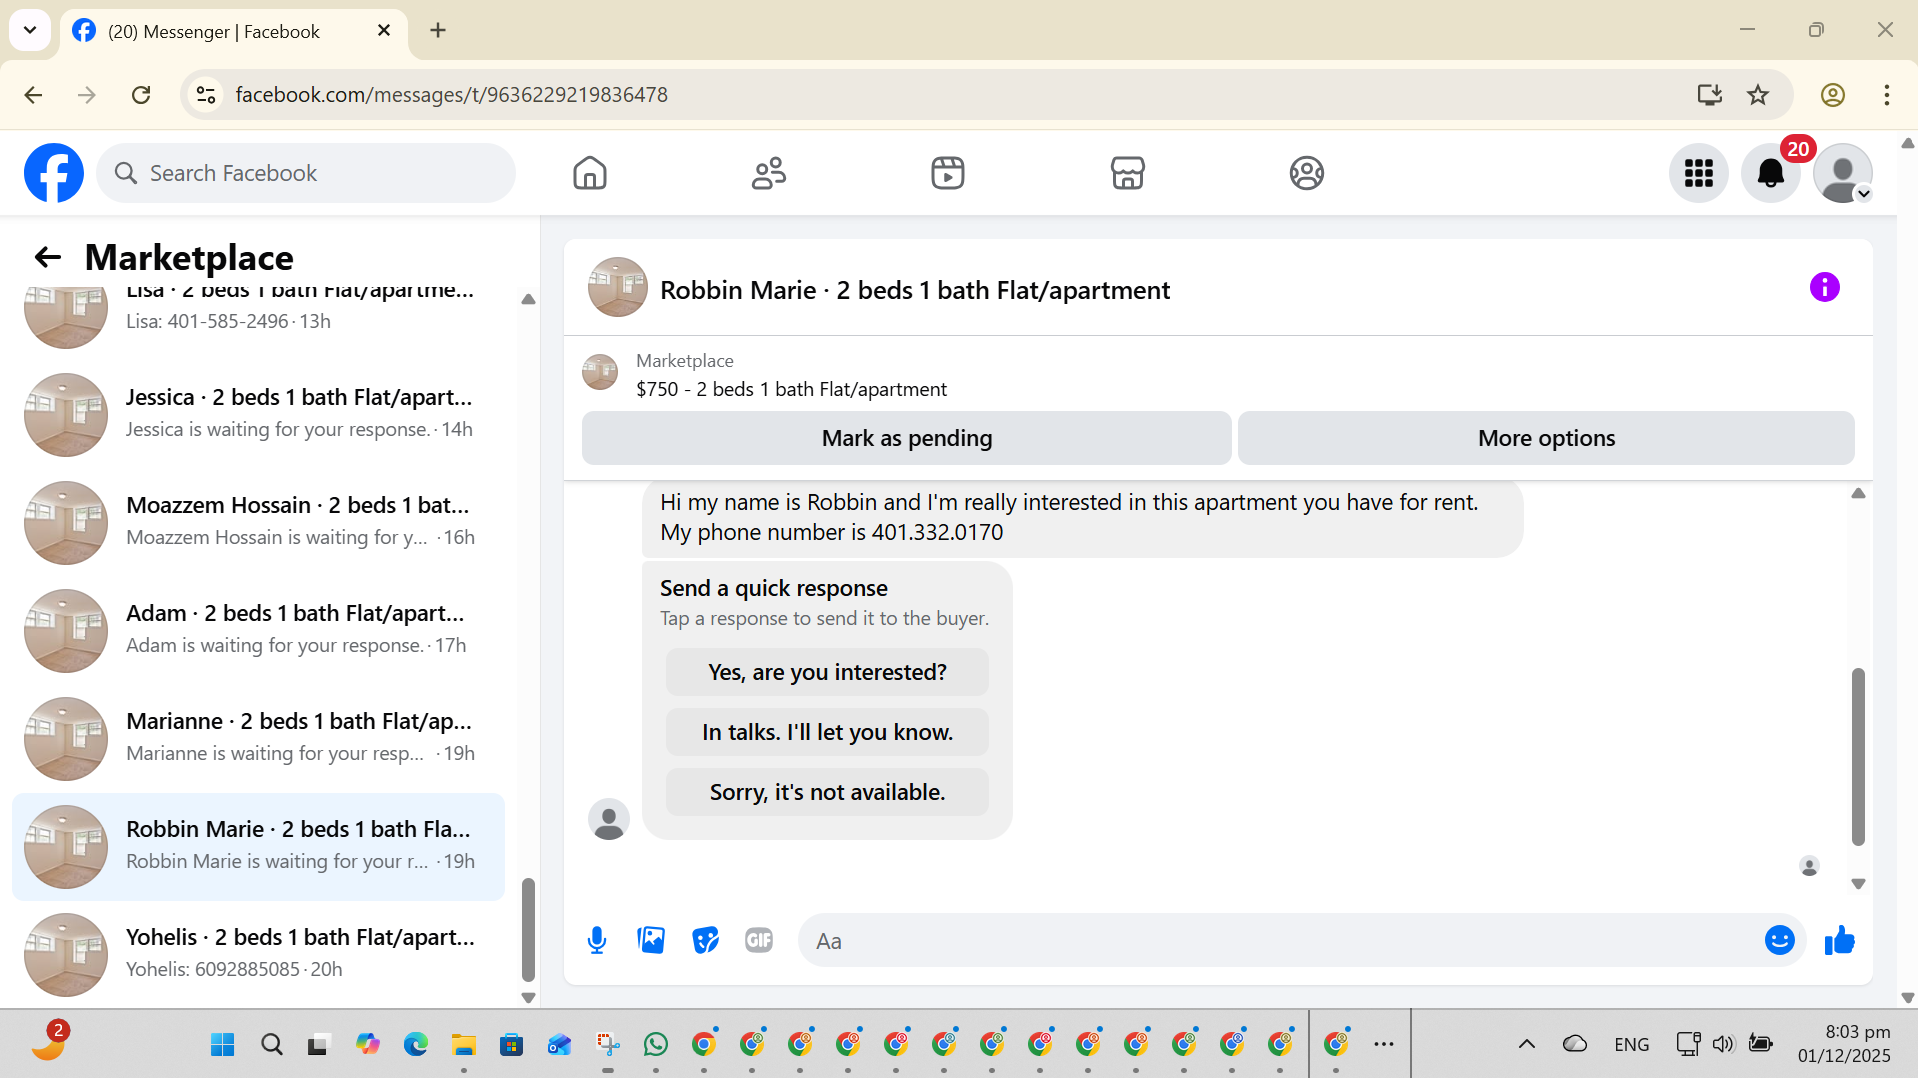Viewport: 1918px width, 1078px height.
Task: Click the $750 listing link in chat header
Action: click(x=791, y=389)
